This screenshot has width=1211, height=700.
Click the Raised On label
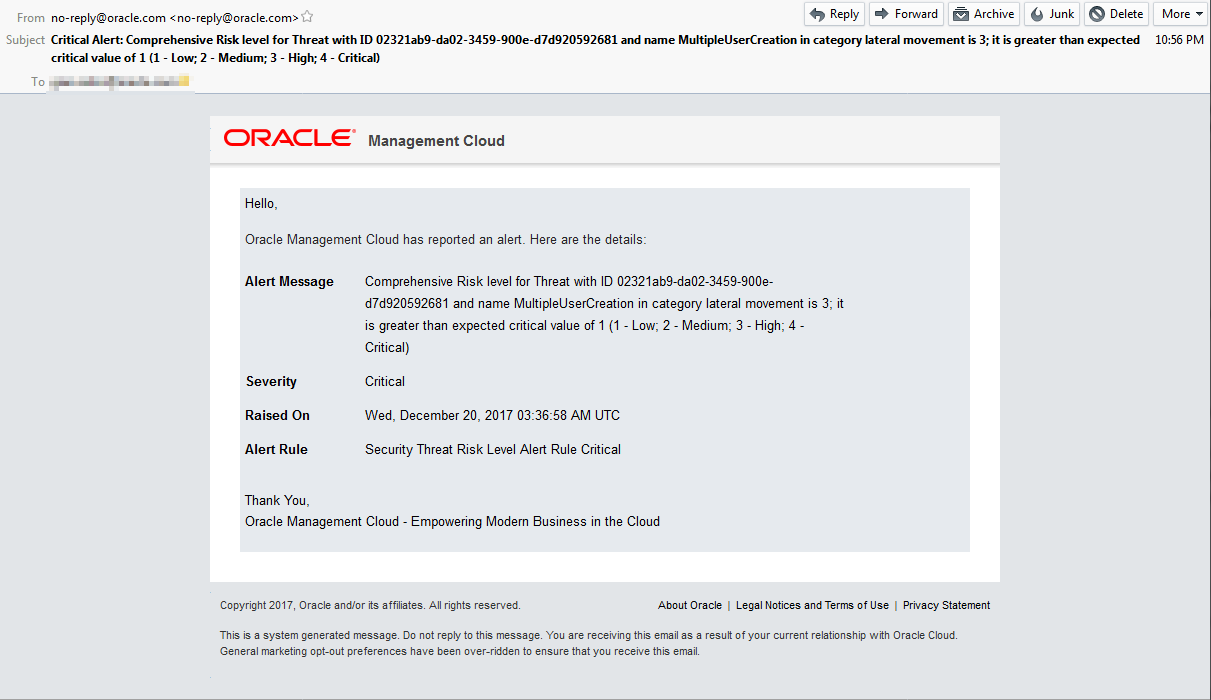coord(277,416)
